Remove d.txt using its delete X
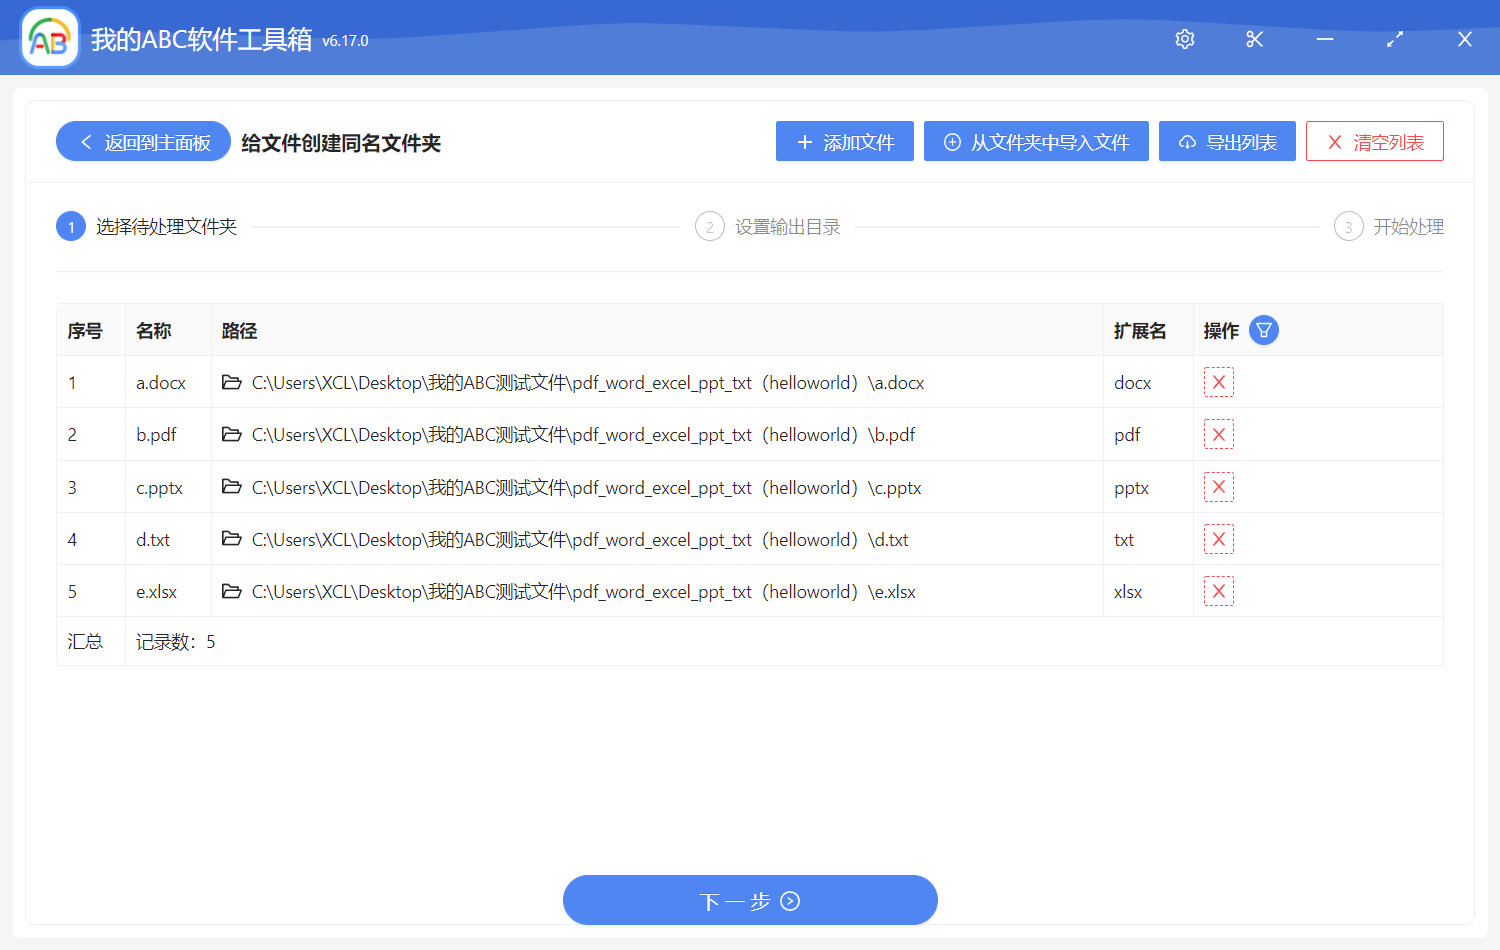The width and height of the screenshot is (1500, 950). 1218,538
